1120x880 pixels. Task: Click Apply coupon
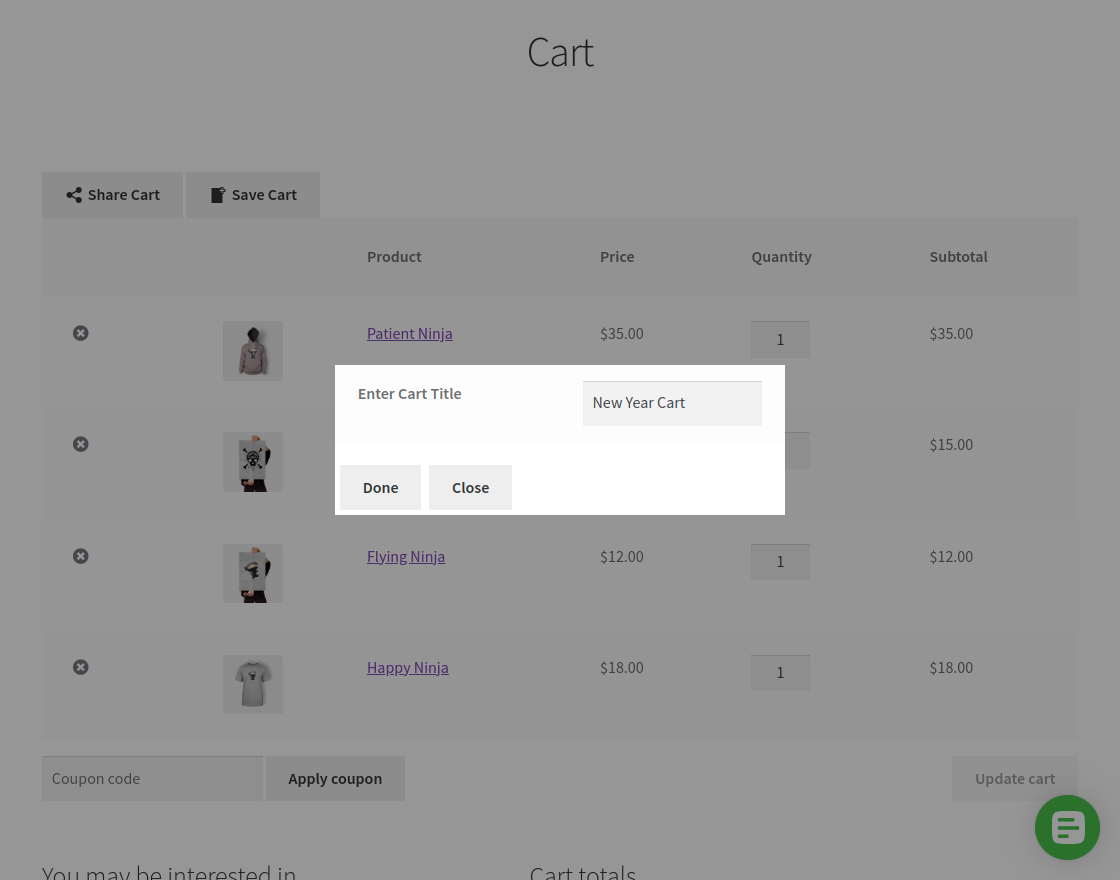pos(335,778)
